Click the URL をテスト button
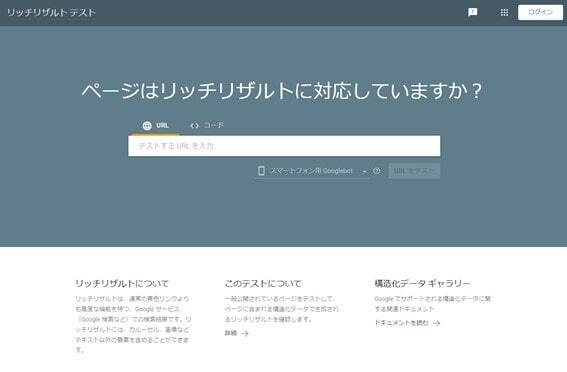This screenshot has width=567, height=372. pos(414,171)
